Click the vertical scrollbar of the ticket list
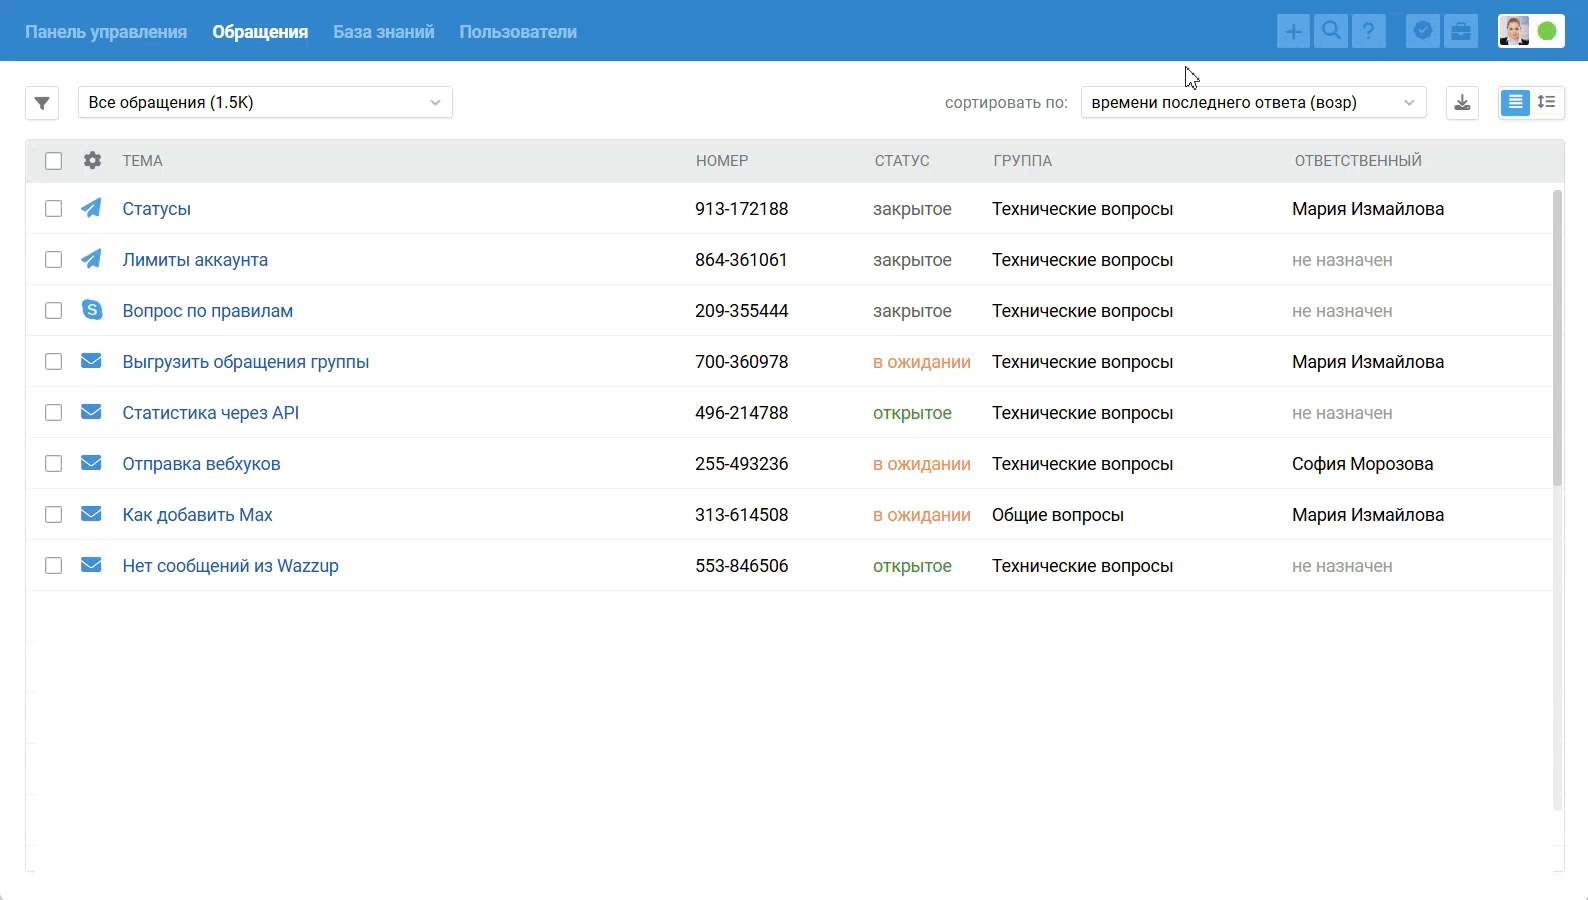 (x=1557, y=340)
